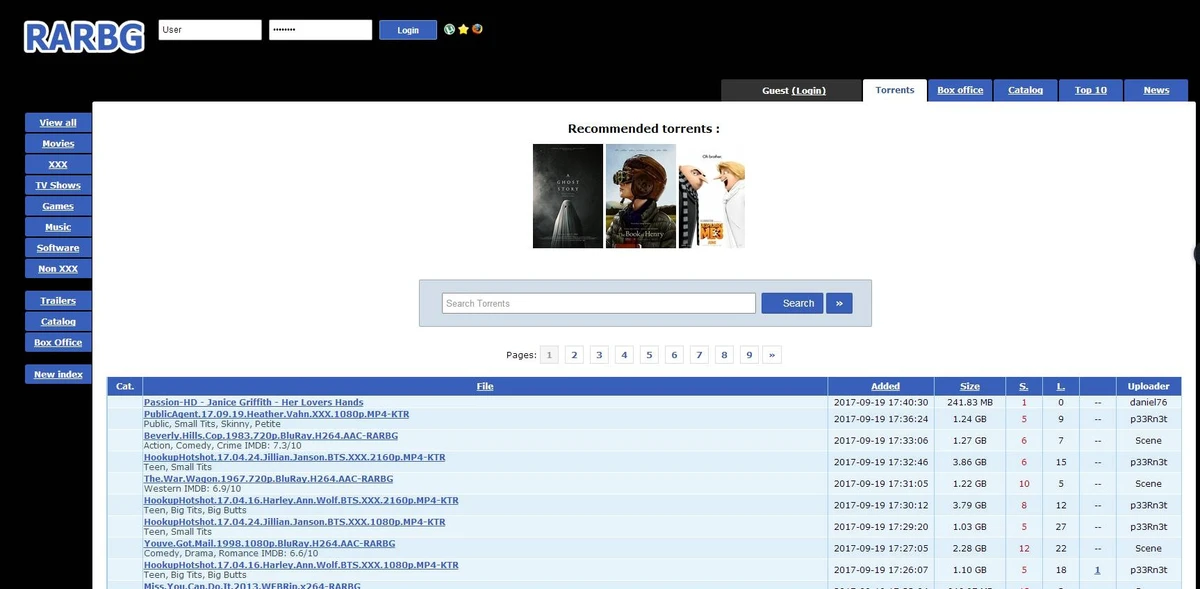Viewport: 1200px width, 589px height.
Task: Open the Software category in the sidebar
Action: point(58,247)
